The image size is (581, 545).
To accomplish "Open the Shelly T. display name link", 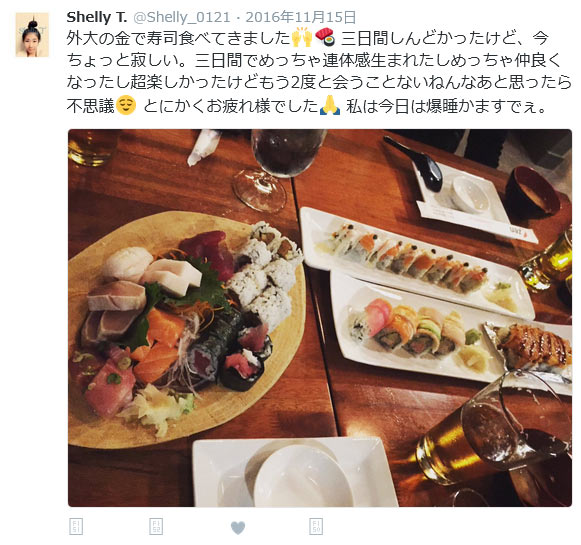I will pyautogui.click(x=97, y=17).
